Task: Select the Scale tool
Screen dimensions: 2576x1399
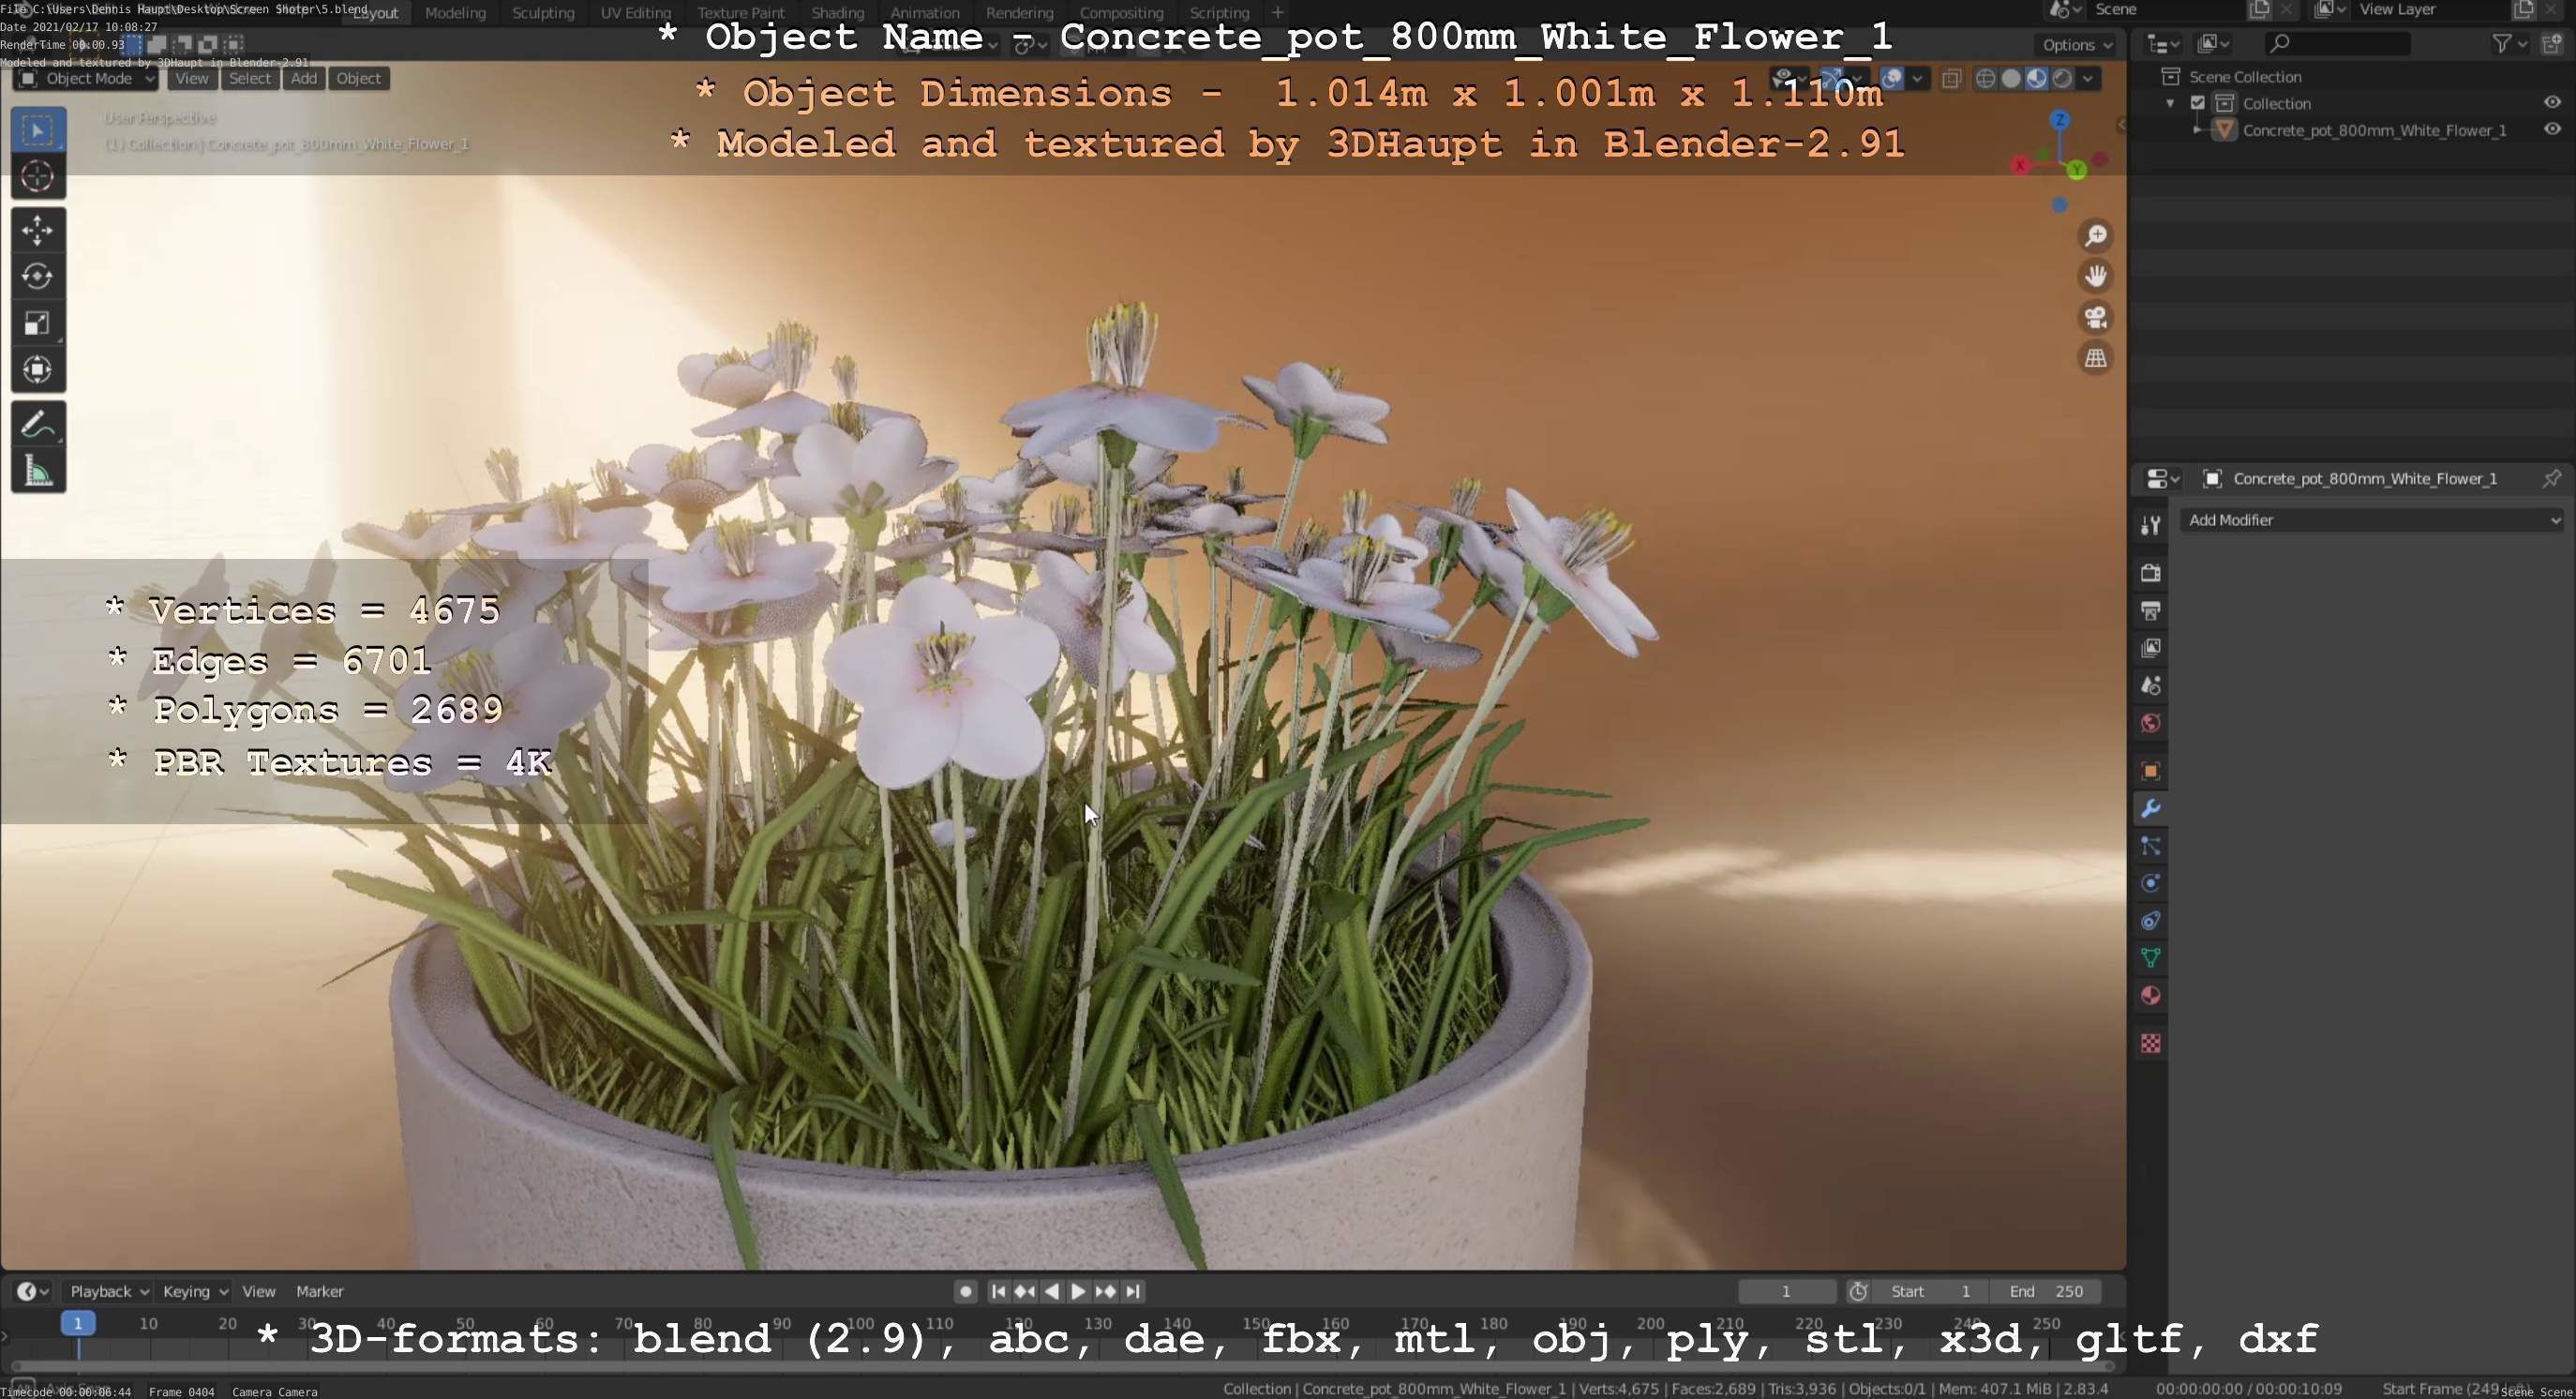Action: click(38, 324)
